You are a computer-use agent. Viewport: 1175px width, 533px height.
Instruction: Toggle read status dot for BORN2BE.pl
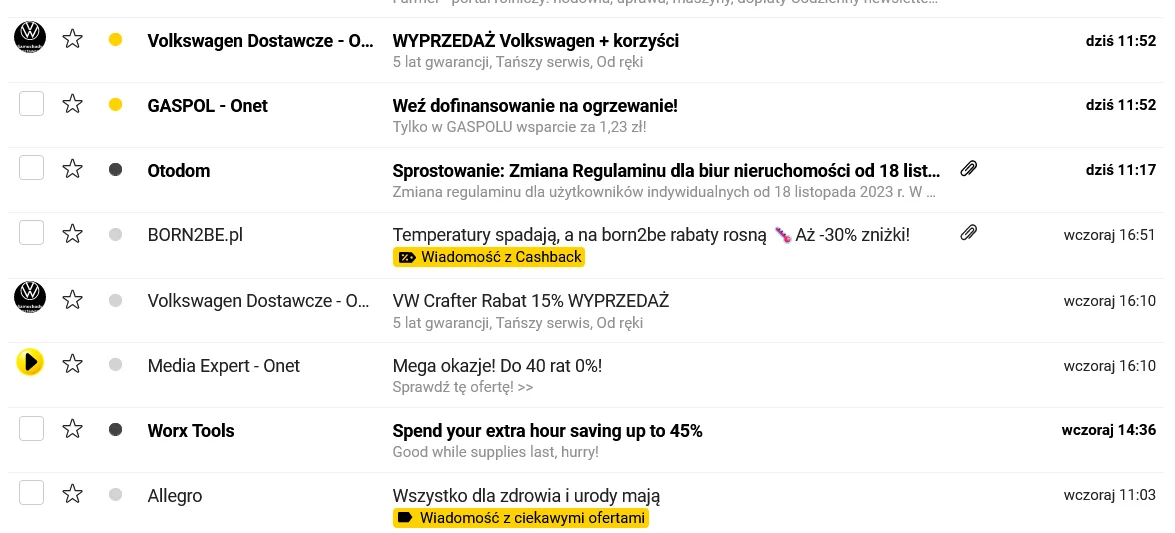(x=115, y=235)
